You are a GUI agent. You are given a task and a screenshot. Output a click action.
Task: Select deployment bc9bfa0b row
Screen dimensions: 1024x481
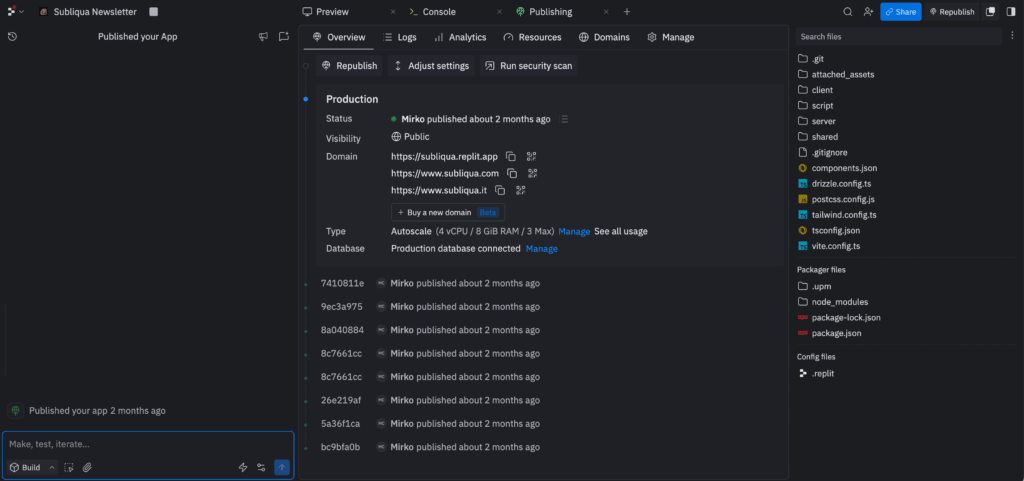[430, 447]
